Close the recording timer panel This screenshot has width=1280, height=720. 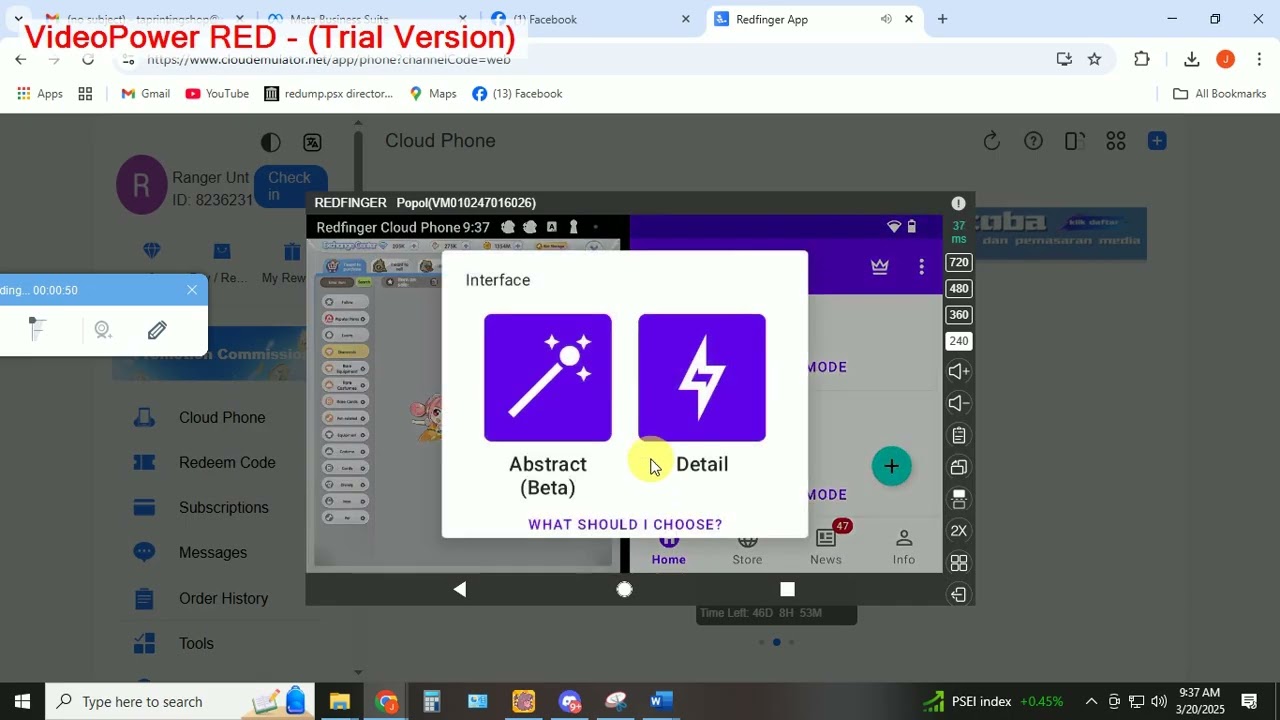coord(192,290)
